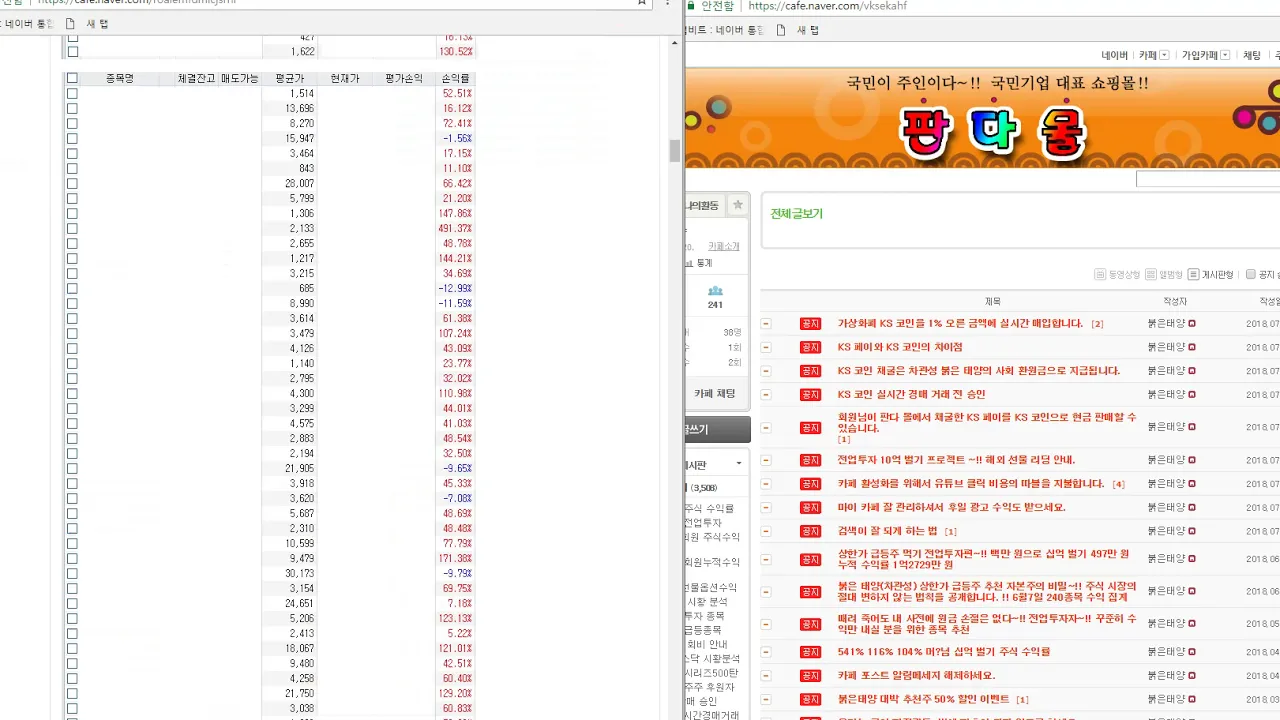Image resolution: width=1280 pixels, height=720 pixels.
Task: Select the 게시판형 view icon
Action: pyautogui.click(x=1193, y=275)
